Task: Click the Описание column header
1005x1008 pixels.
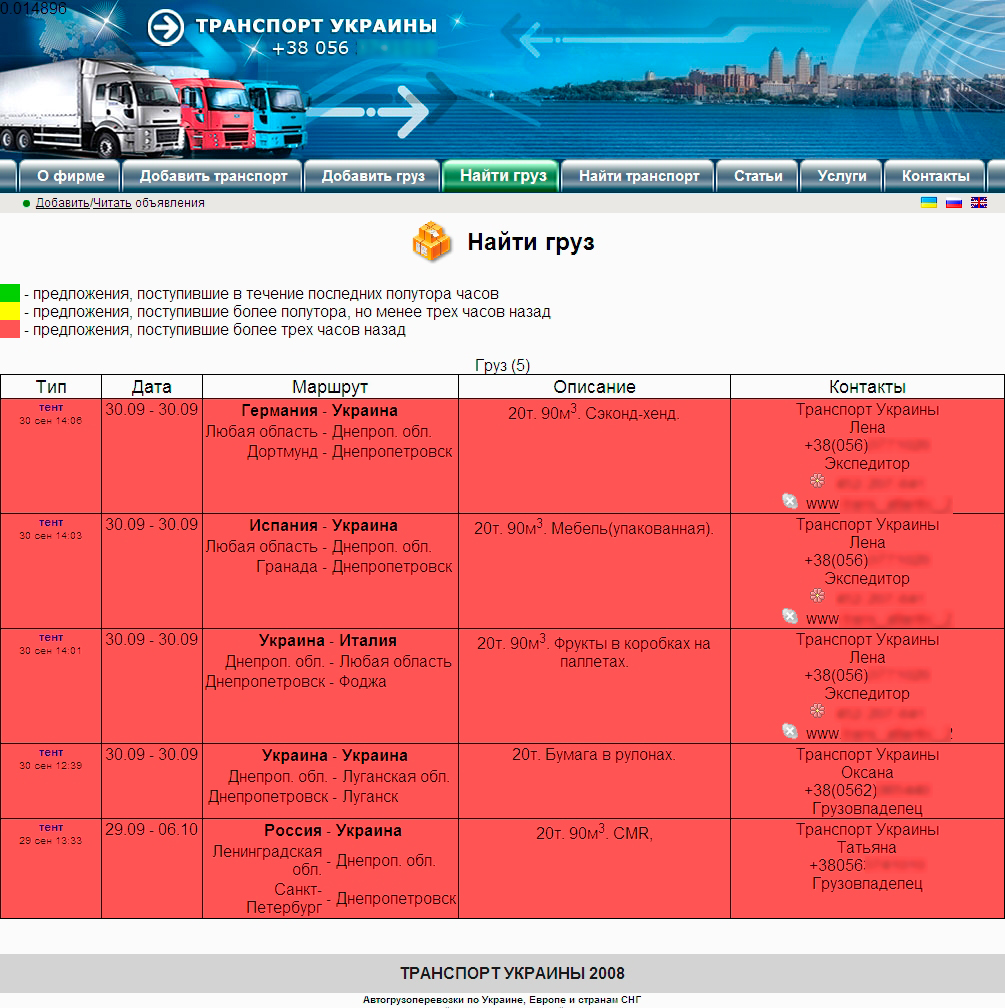Action: pyautogui.click(x=594, y=387)
